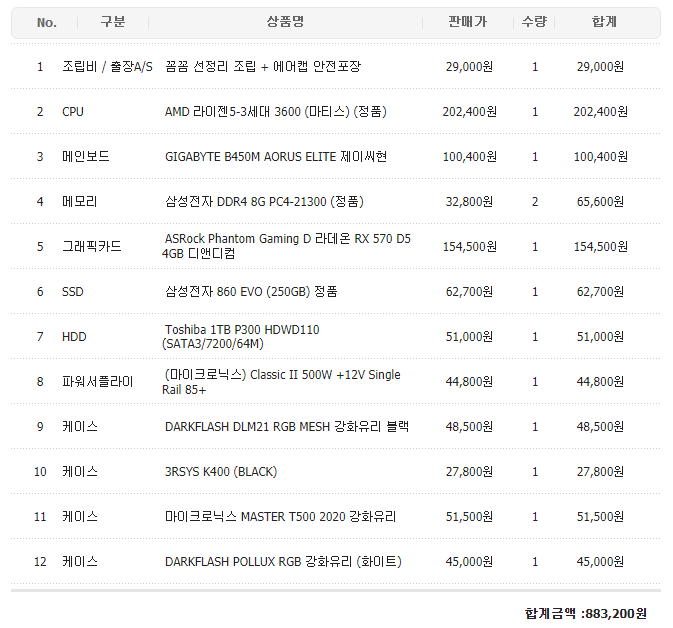Select the CPU category cell
673x628 pixels.
[73, 112]
